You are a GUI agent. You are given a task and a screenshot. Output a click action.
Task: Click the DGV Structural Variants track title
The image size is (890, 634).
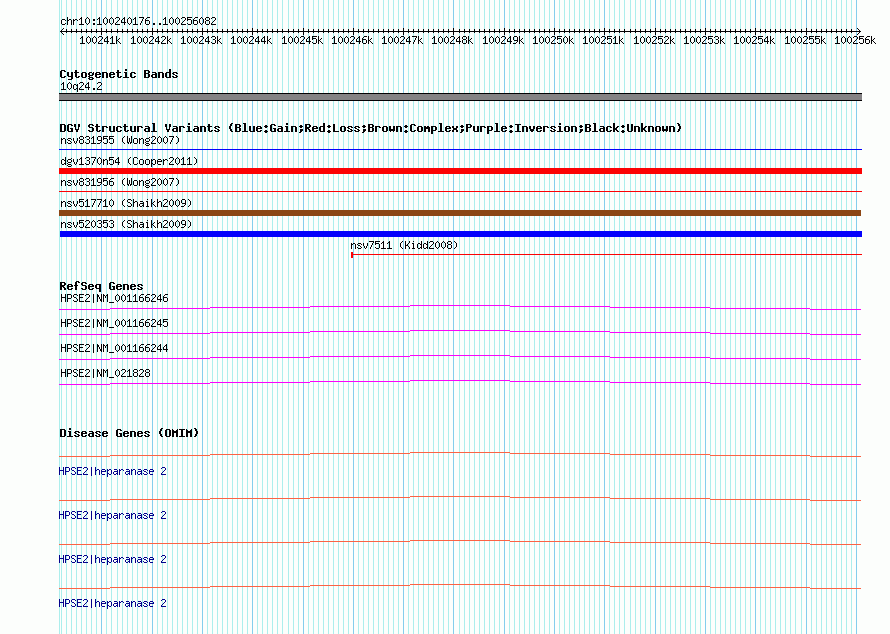370,128
